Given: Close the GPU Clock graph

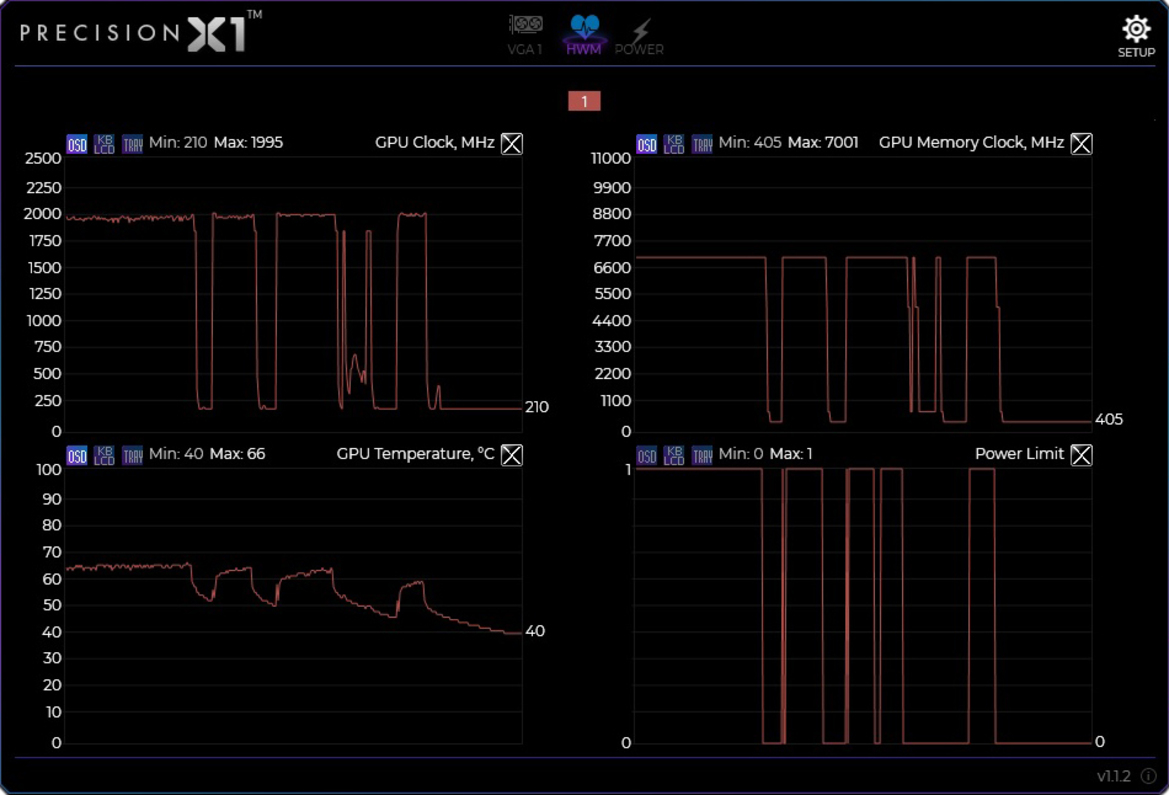Looking at the screenshot, I should click(x=511, y=143).
